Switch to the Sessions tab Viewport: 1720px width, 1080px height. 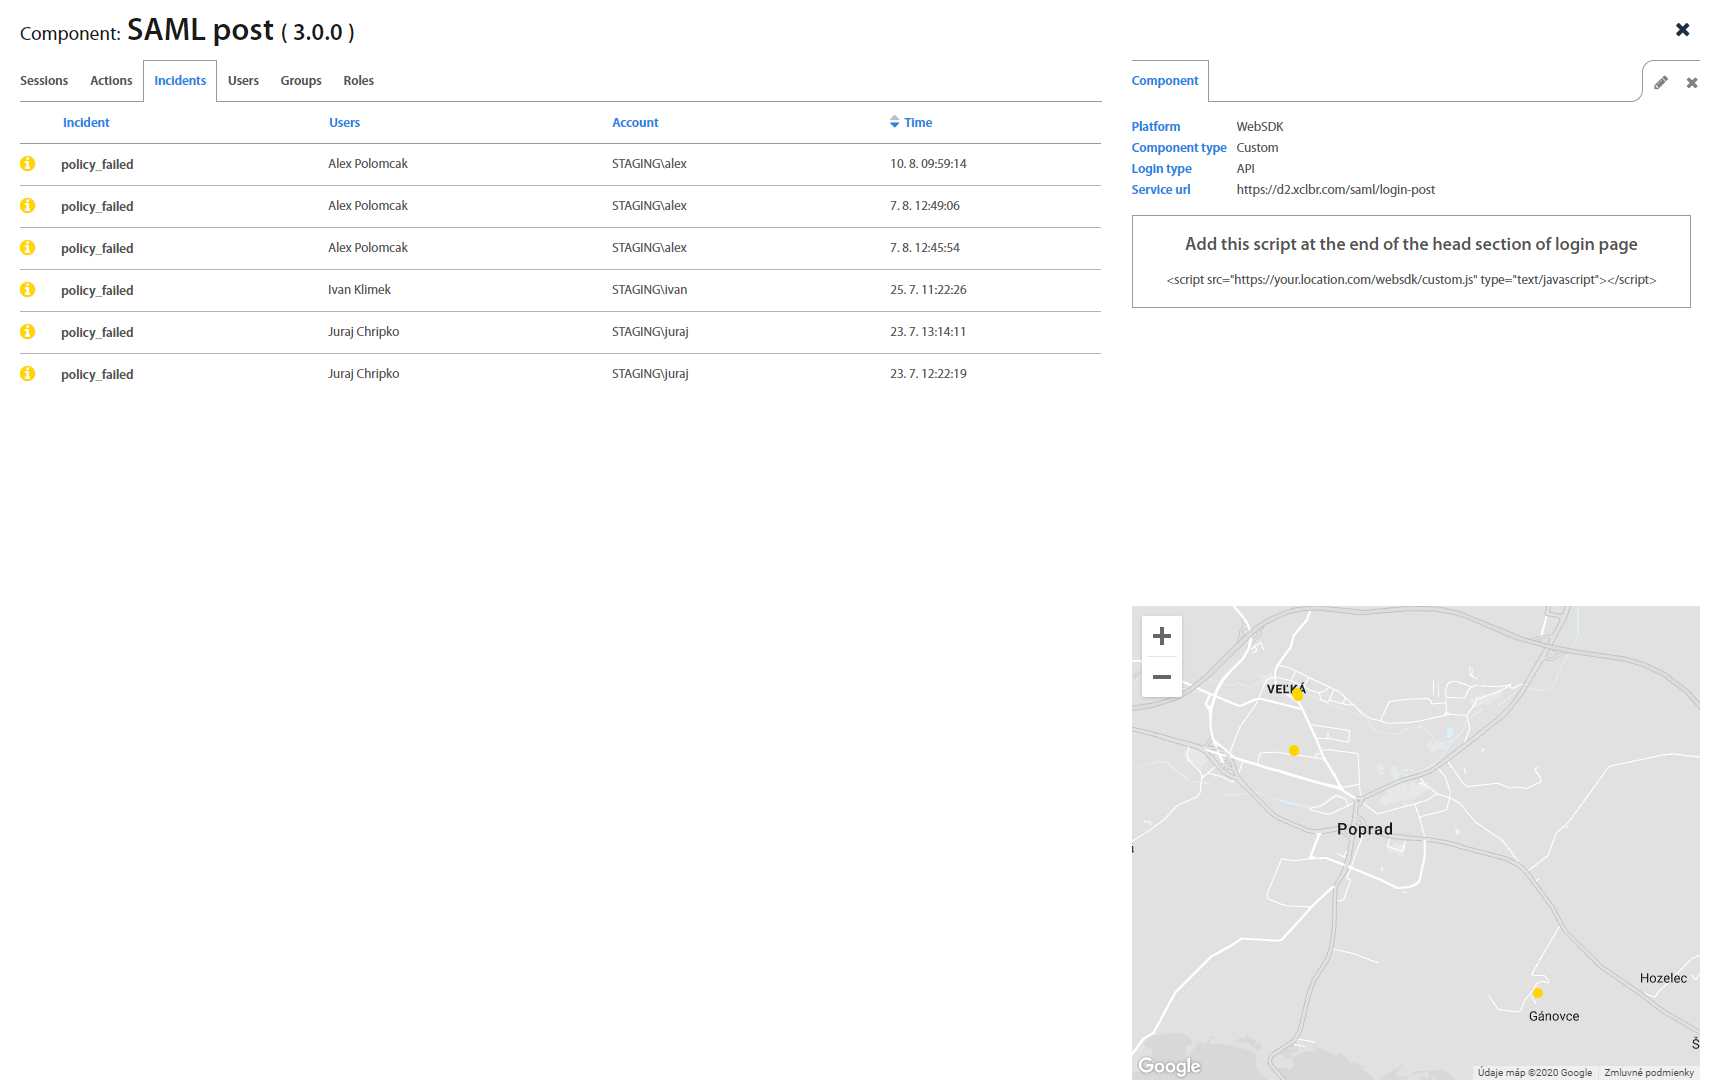(44, 81)
